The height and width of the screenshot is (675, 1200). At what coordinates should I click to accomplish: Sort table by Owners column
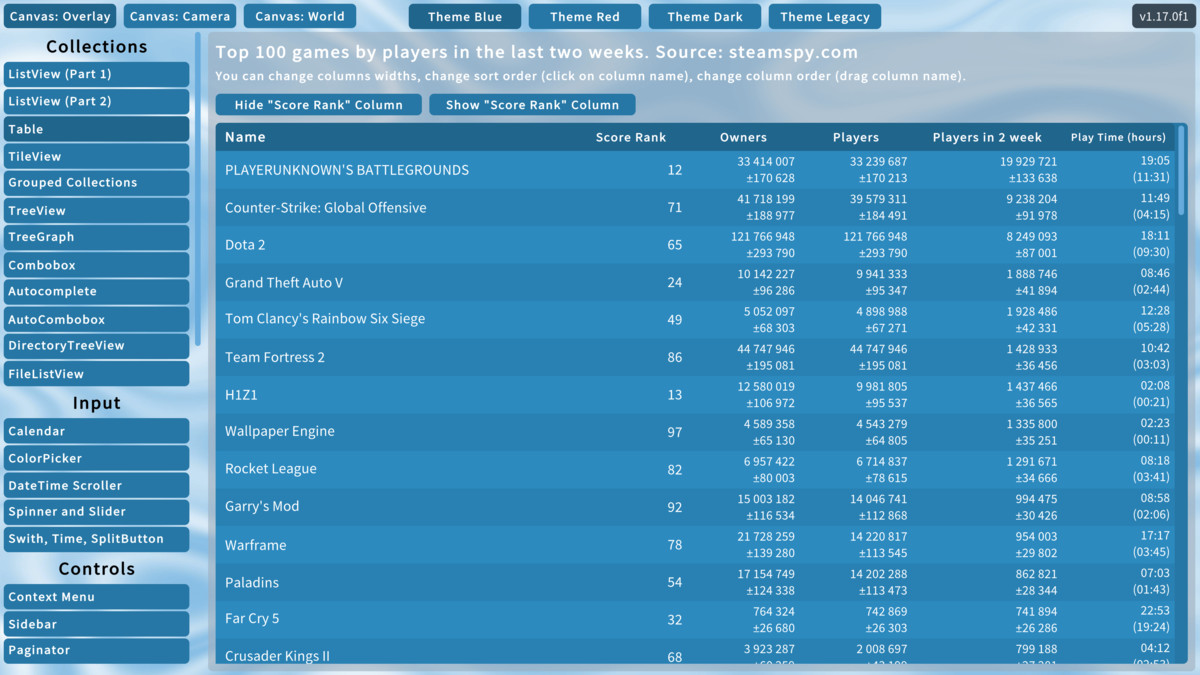point(743,137)
